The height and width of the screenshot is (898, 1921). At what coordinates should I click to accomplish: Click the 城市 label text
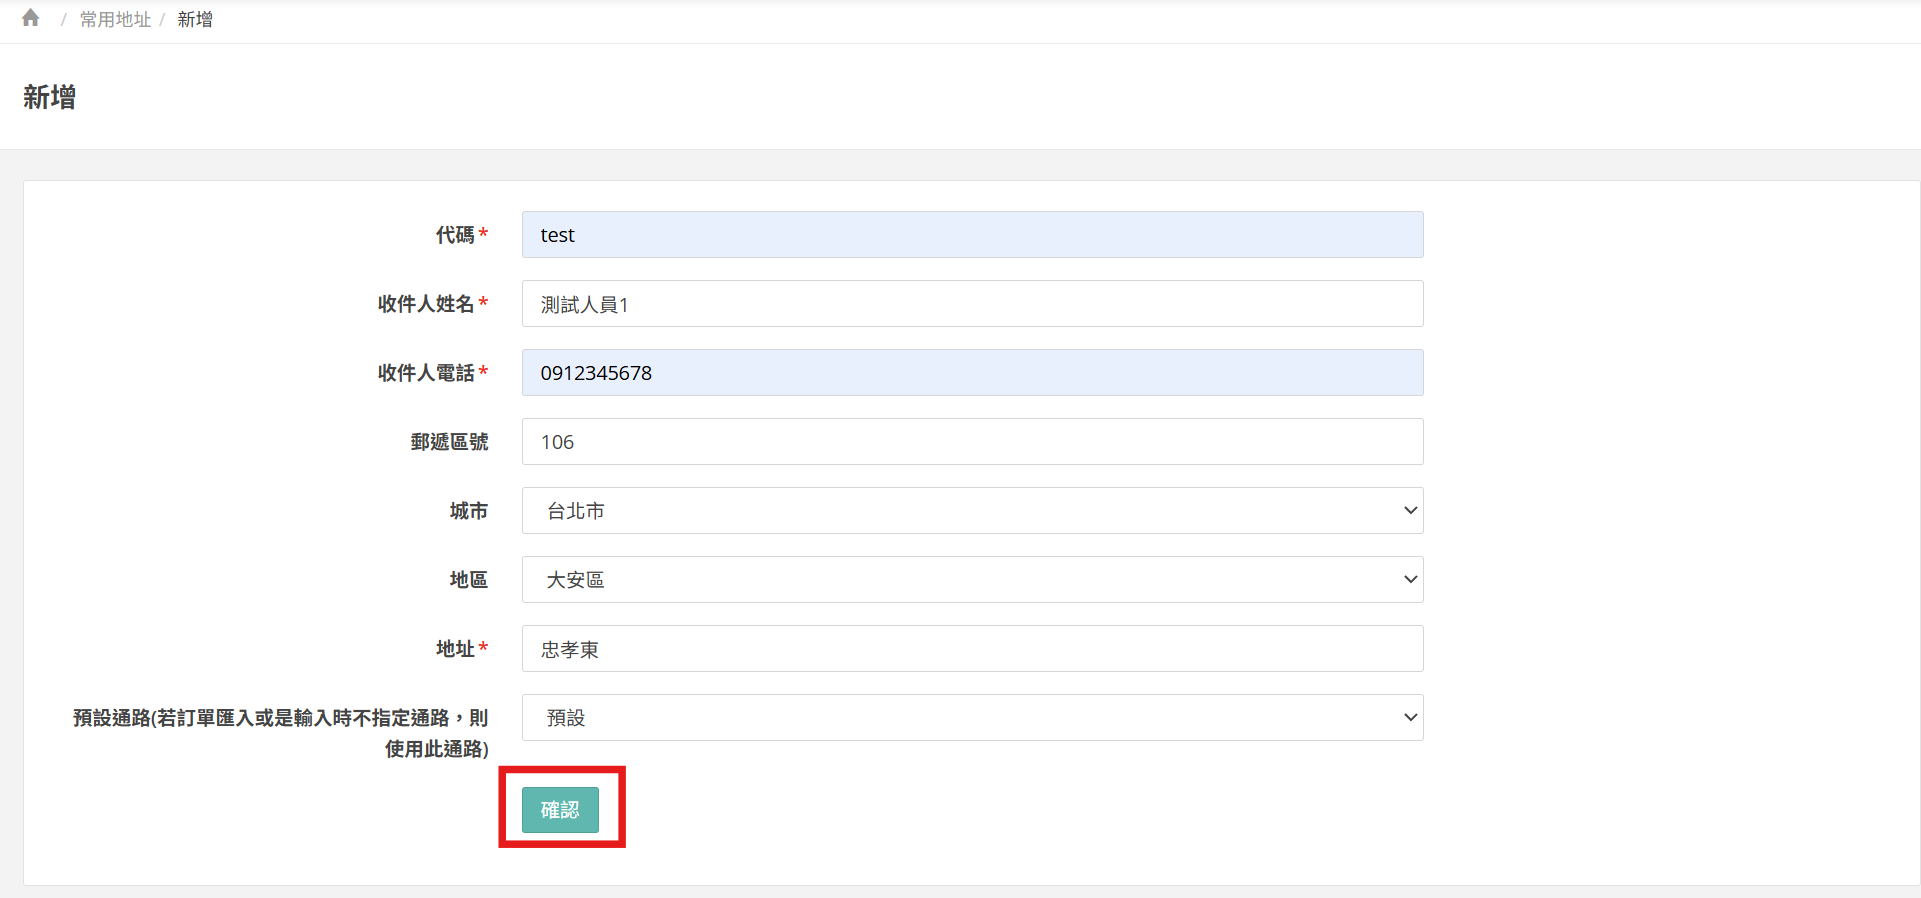(468, 511)
